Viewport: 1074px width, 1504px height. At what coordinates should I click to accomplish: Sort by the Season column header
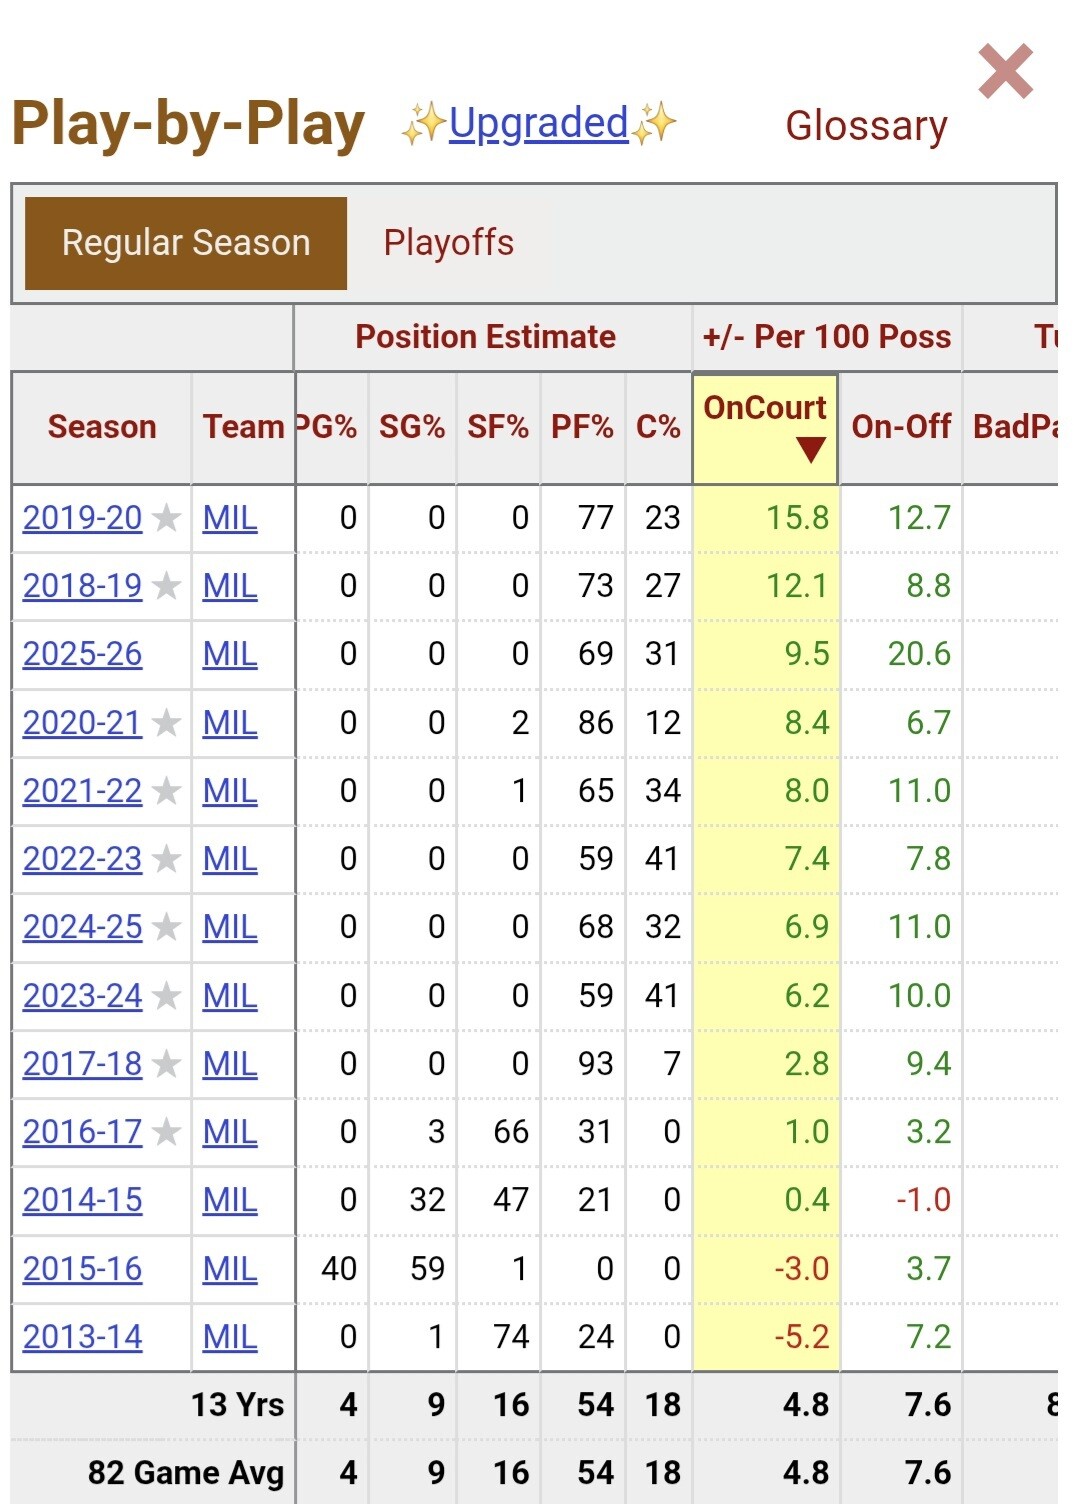click(102, 427)
